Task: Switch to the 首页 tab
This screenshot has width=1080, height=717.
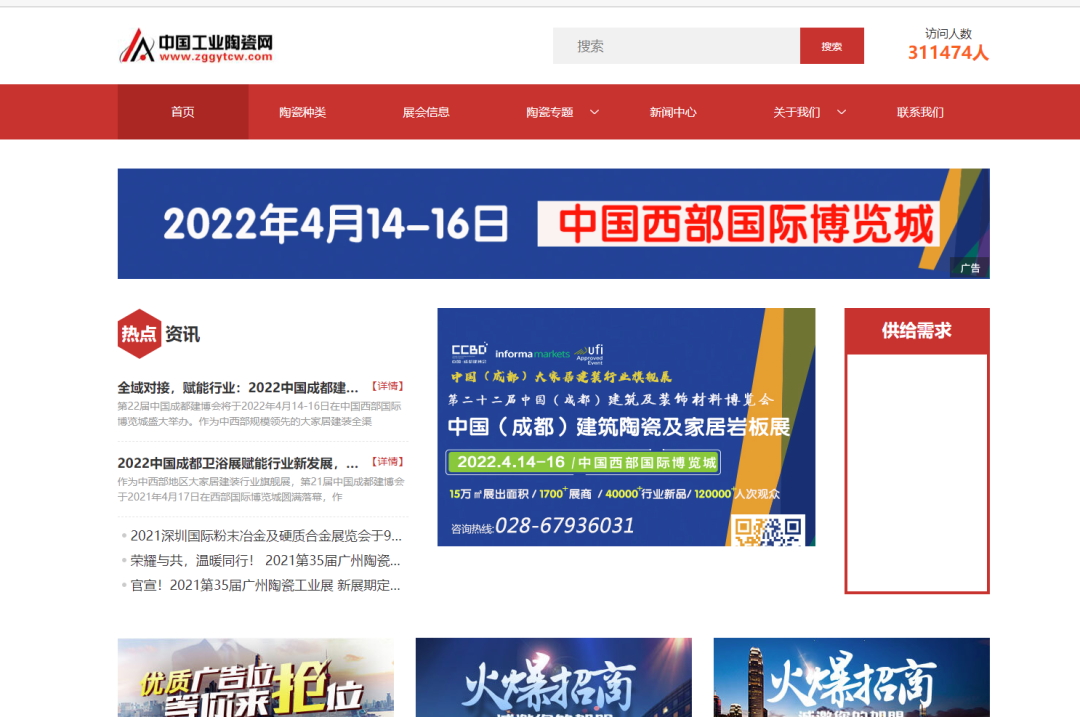Action: pos(182,112)
